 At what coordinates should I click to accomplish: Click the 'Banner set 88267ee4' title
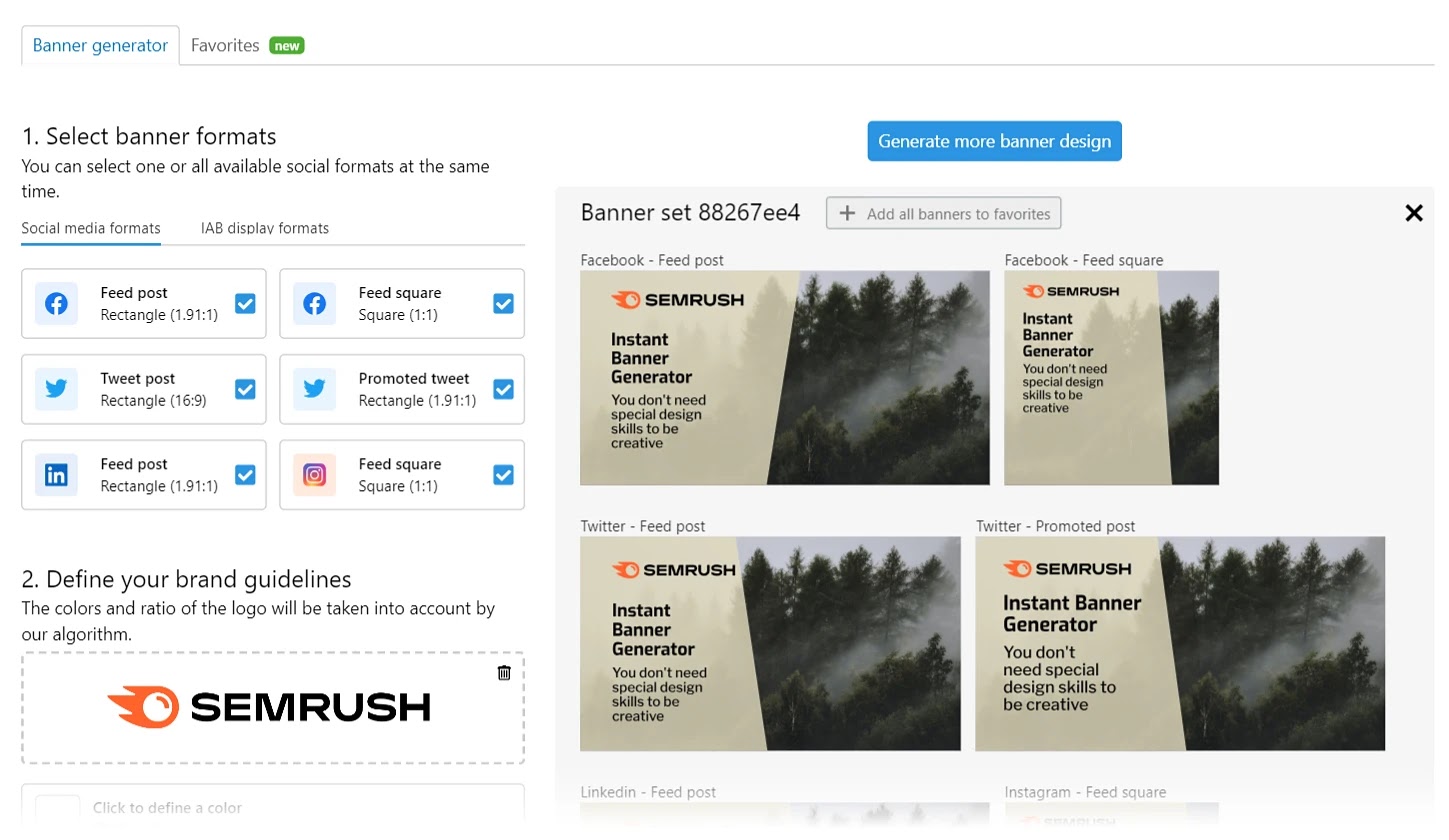pos(690,213)
